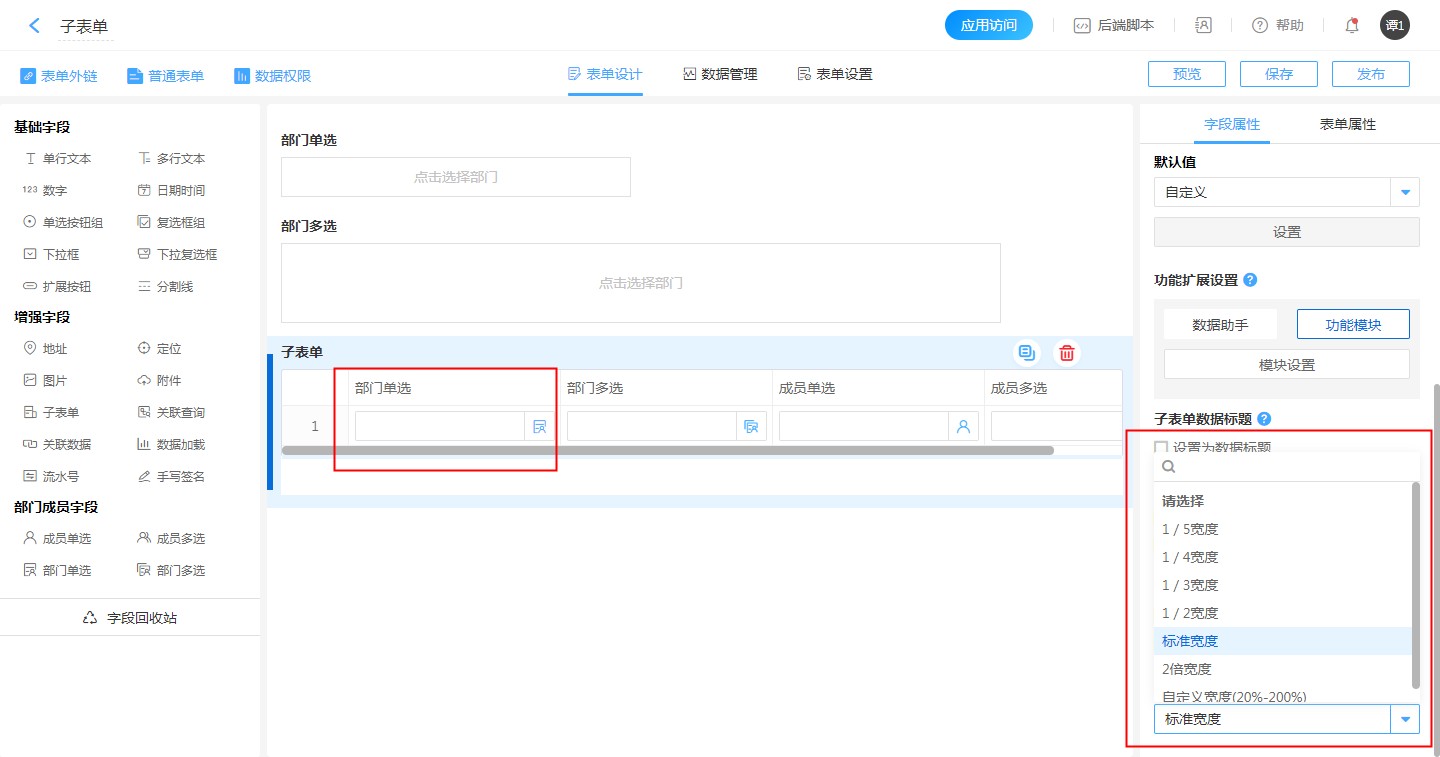Click the 应用访问 button
The height and width of the screenshot is (757, 1440).
coord(988,26)
